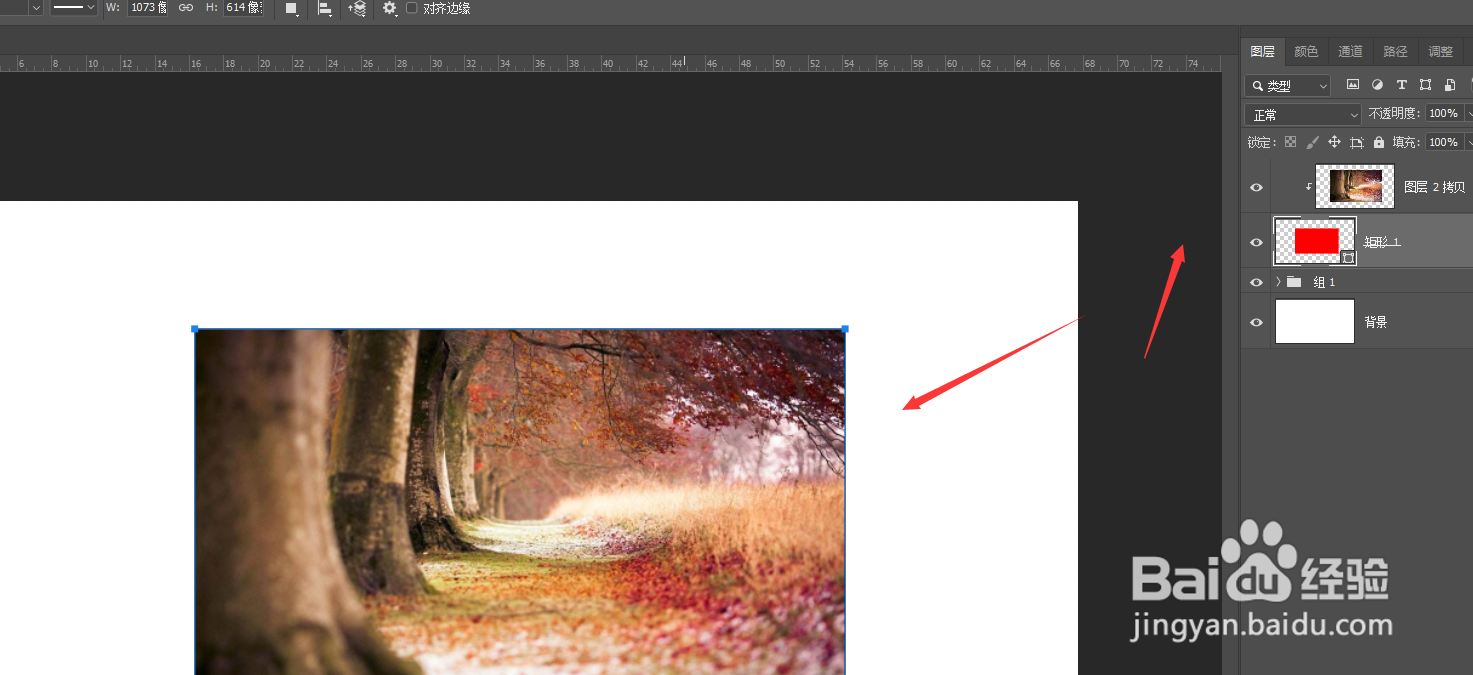
Task: Select the 组 1 layer name
Action: point(1324,282)
